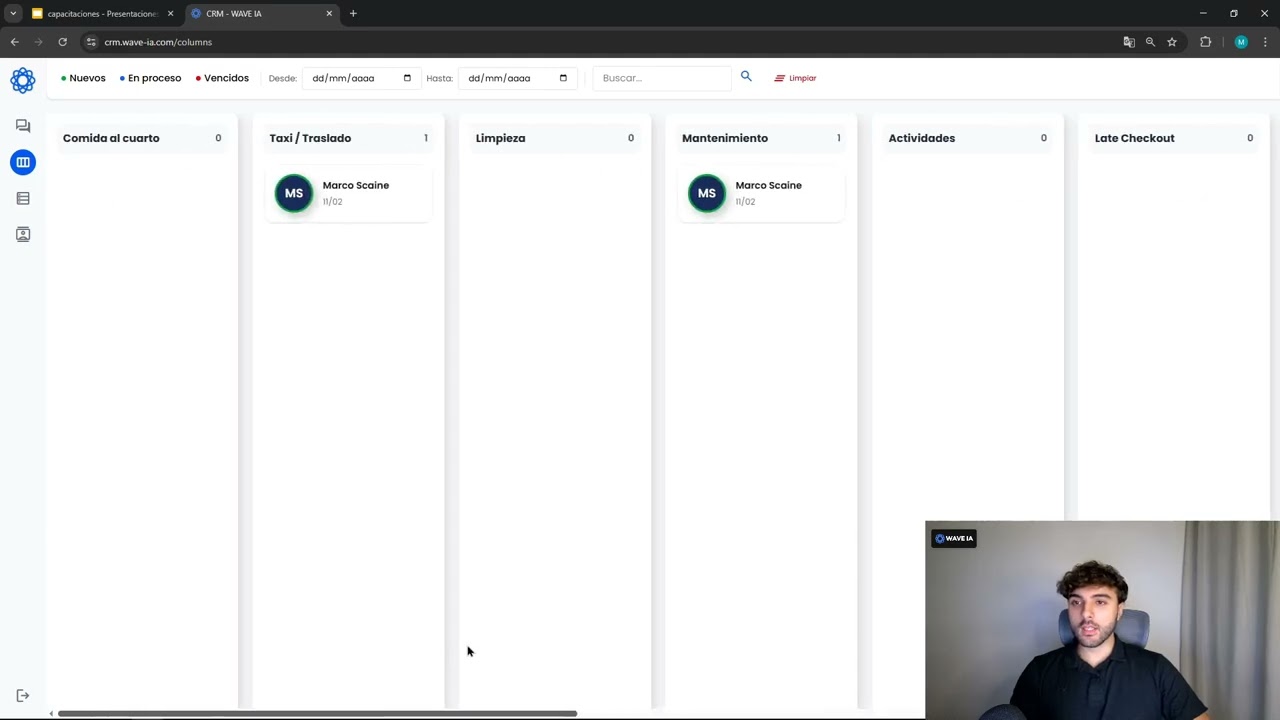Bookmark this page with the star
This screenshot has width=1280, height=720.
tap(1172, 42)
